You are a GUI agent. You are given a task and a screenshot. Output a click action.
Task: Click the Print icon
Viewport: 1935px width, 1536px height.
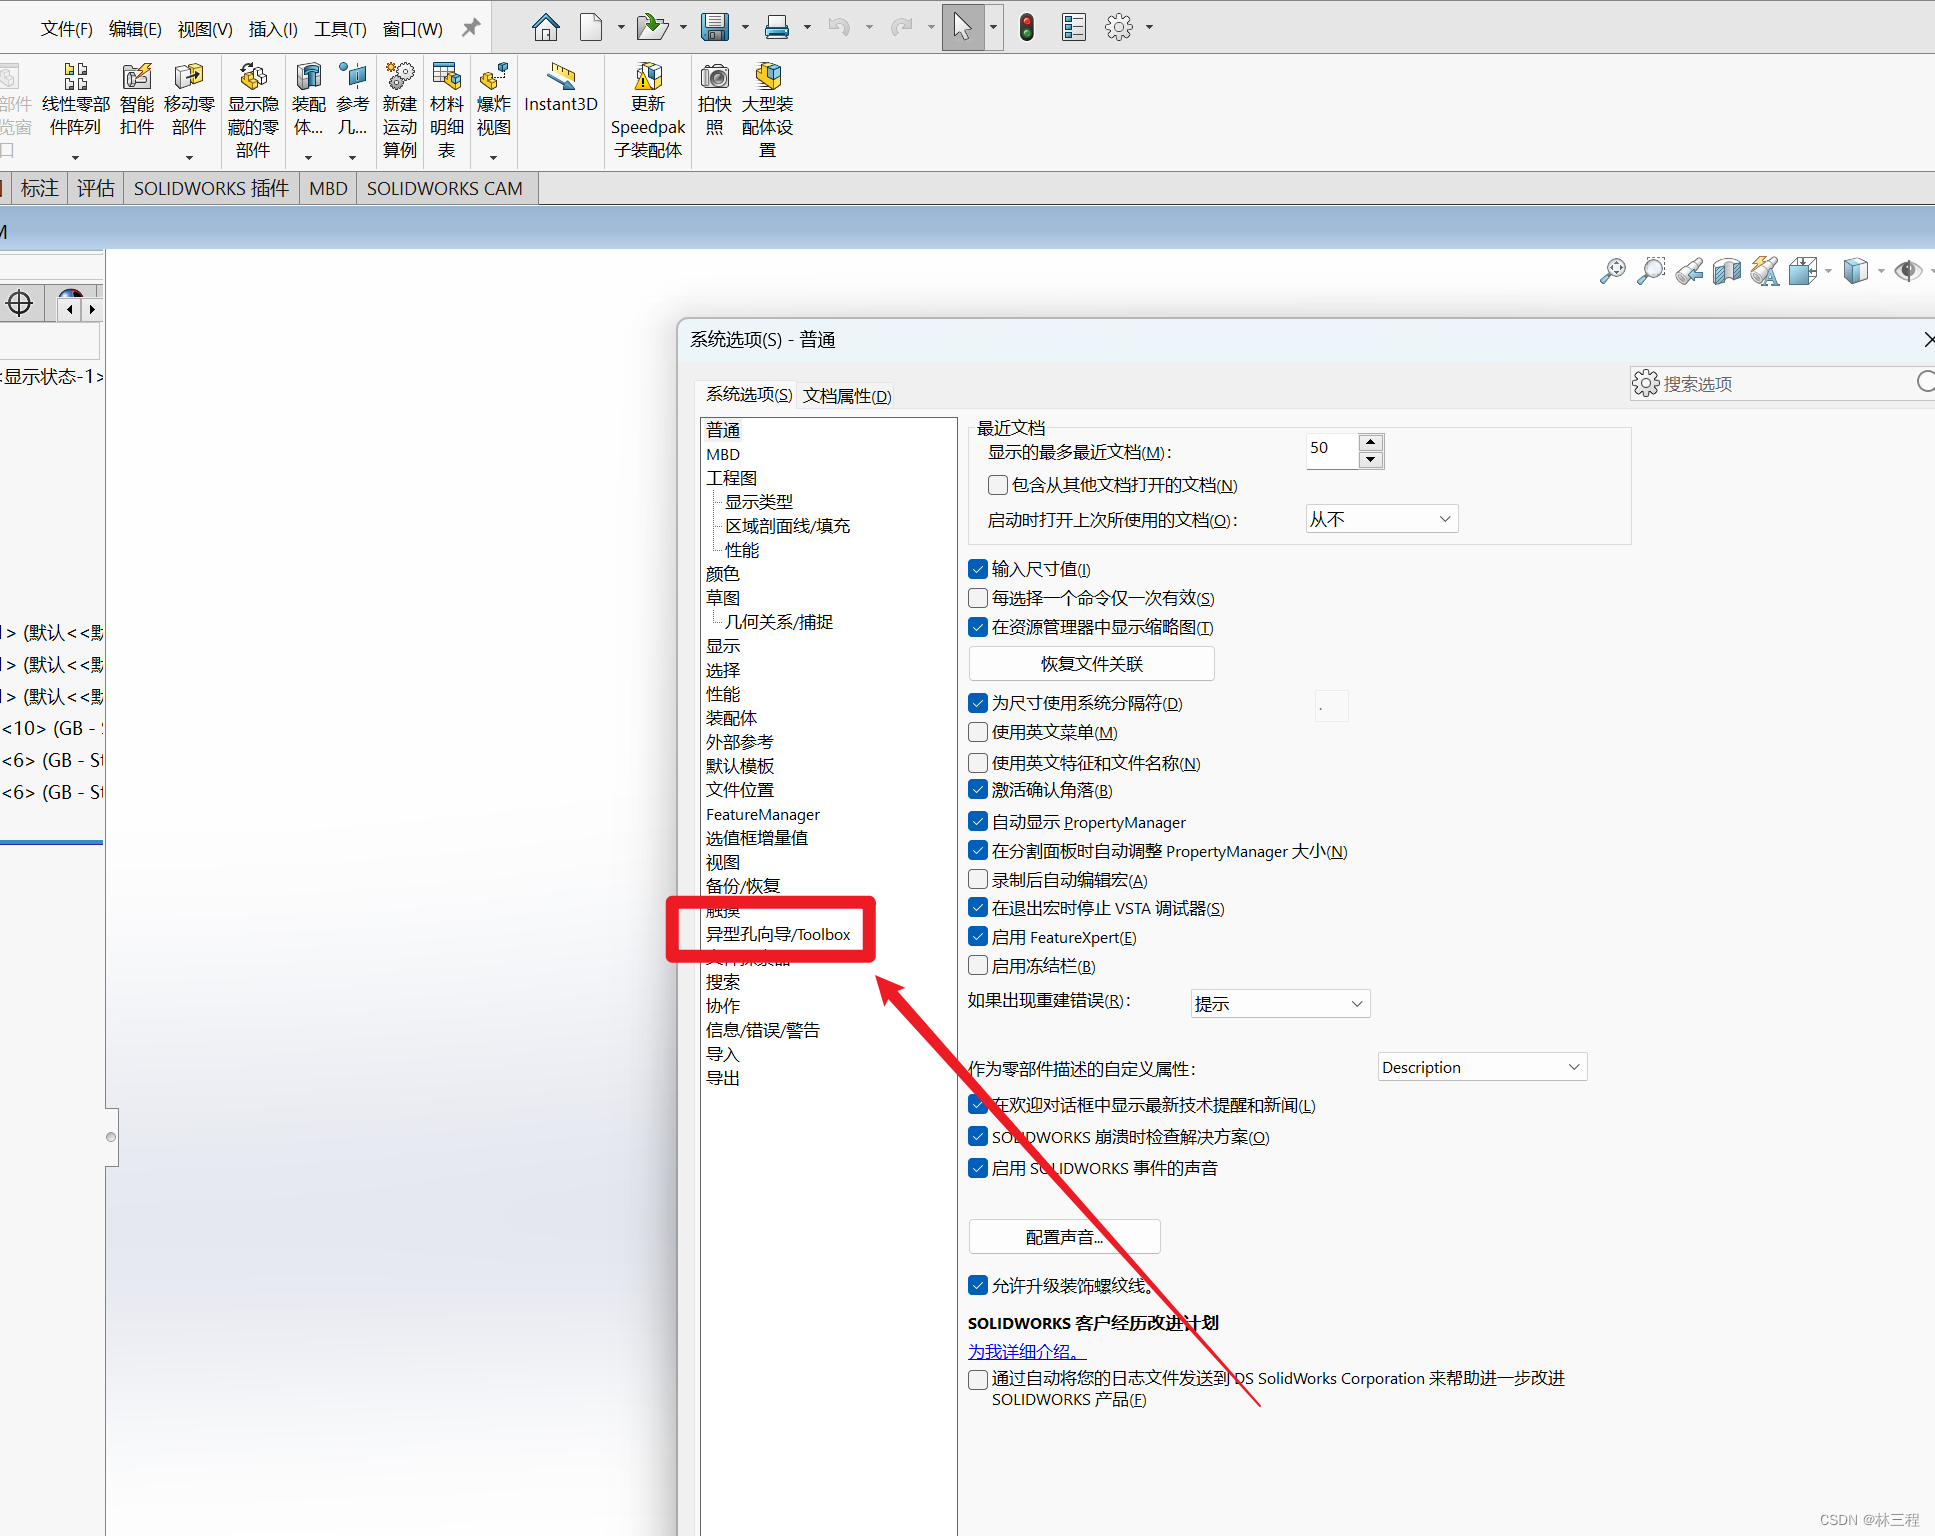776,27
